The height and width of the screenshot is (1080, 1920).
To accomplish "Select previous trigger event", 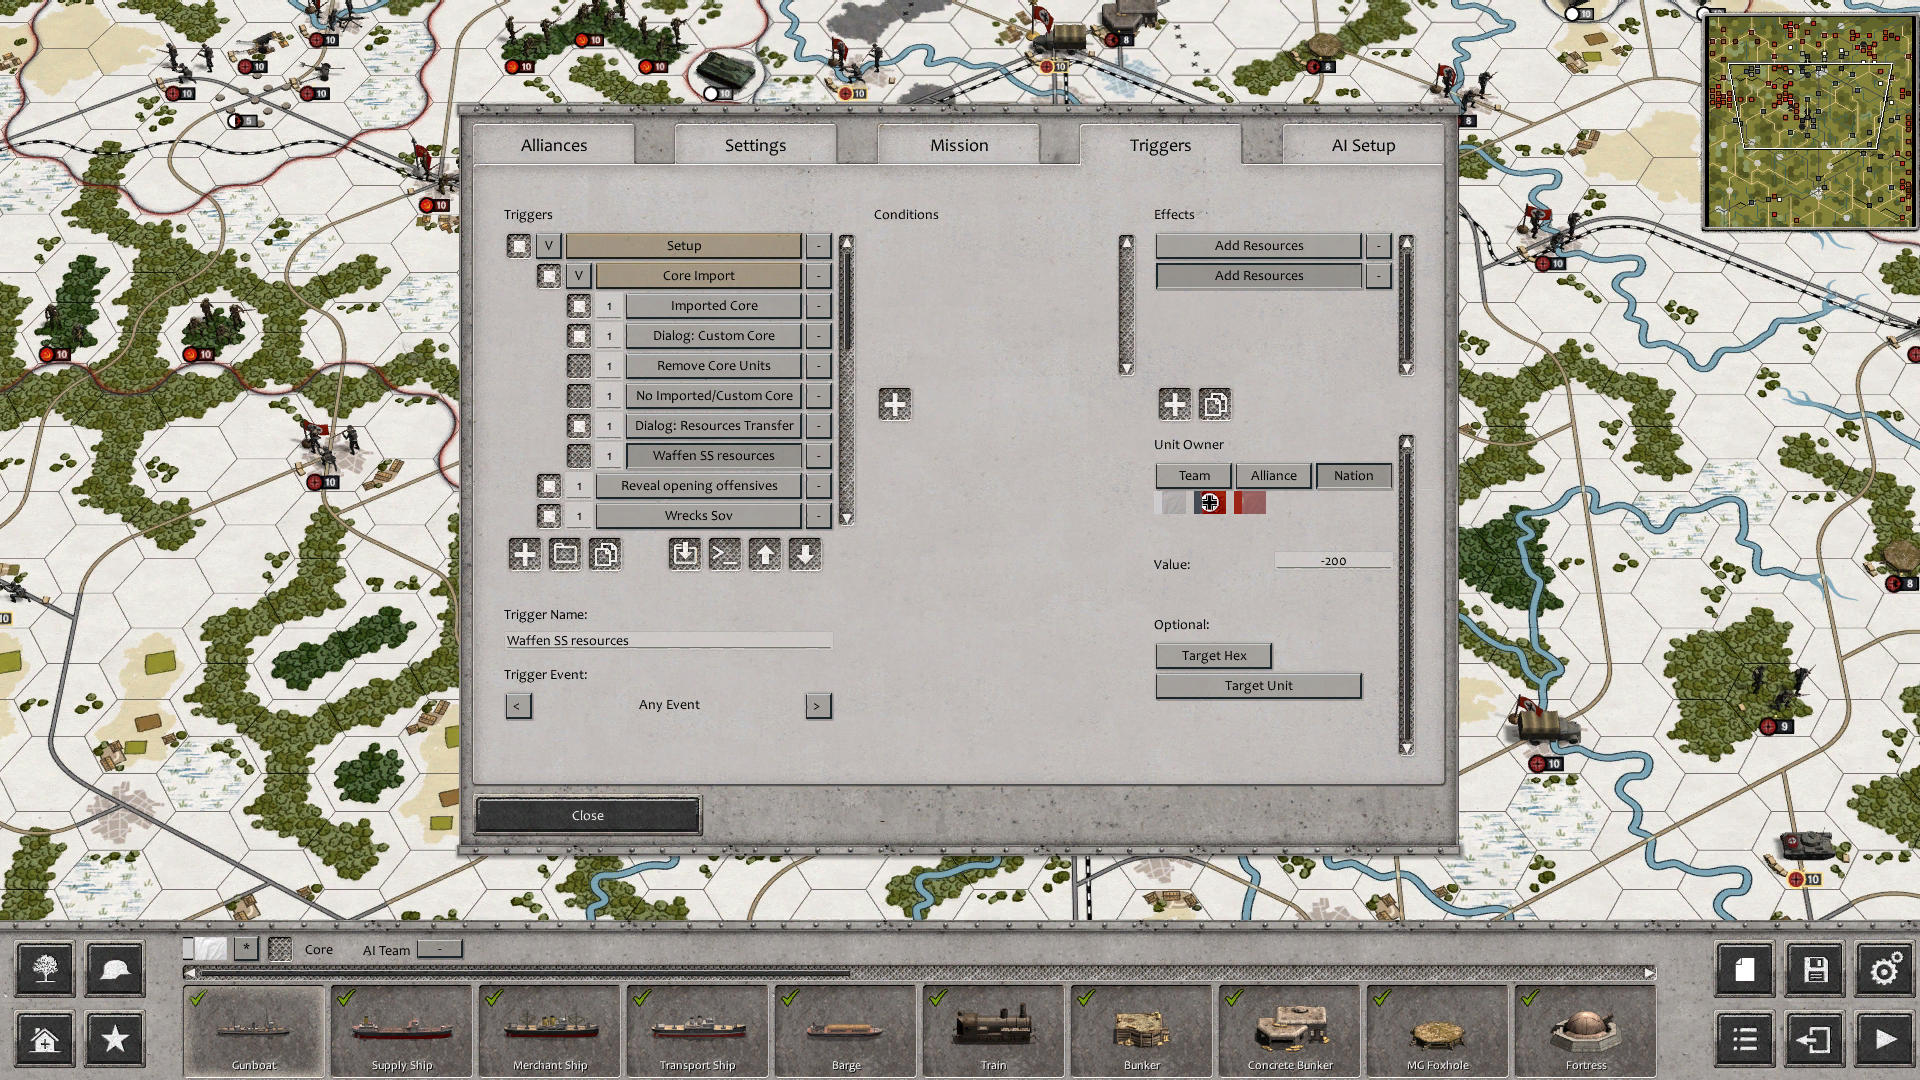I will pyautogui.click(x=518, y=705).
